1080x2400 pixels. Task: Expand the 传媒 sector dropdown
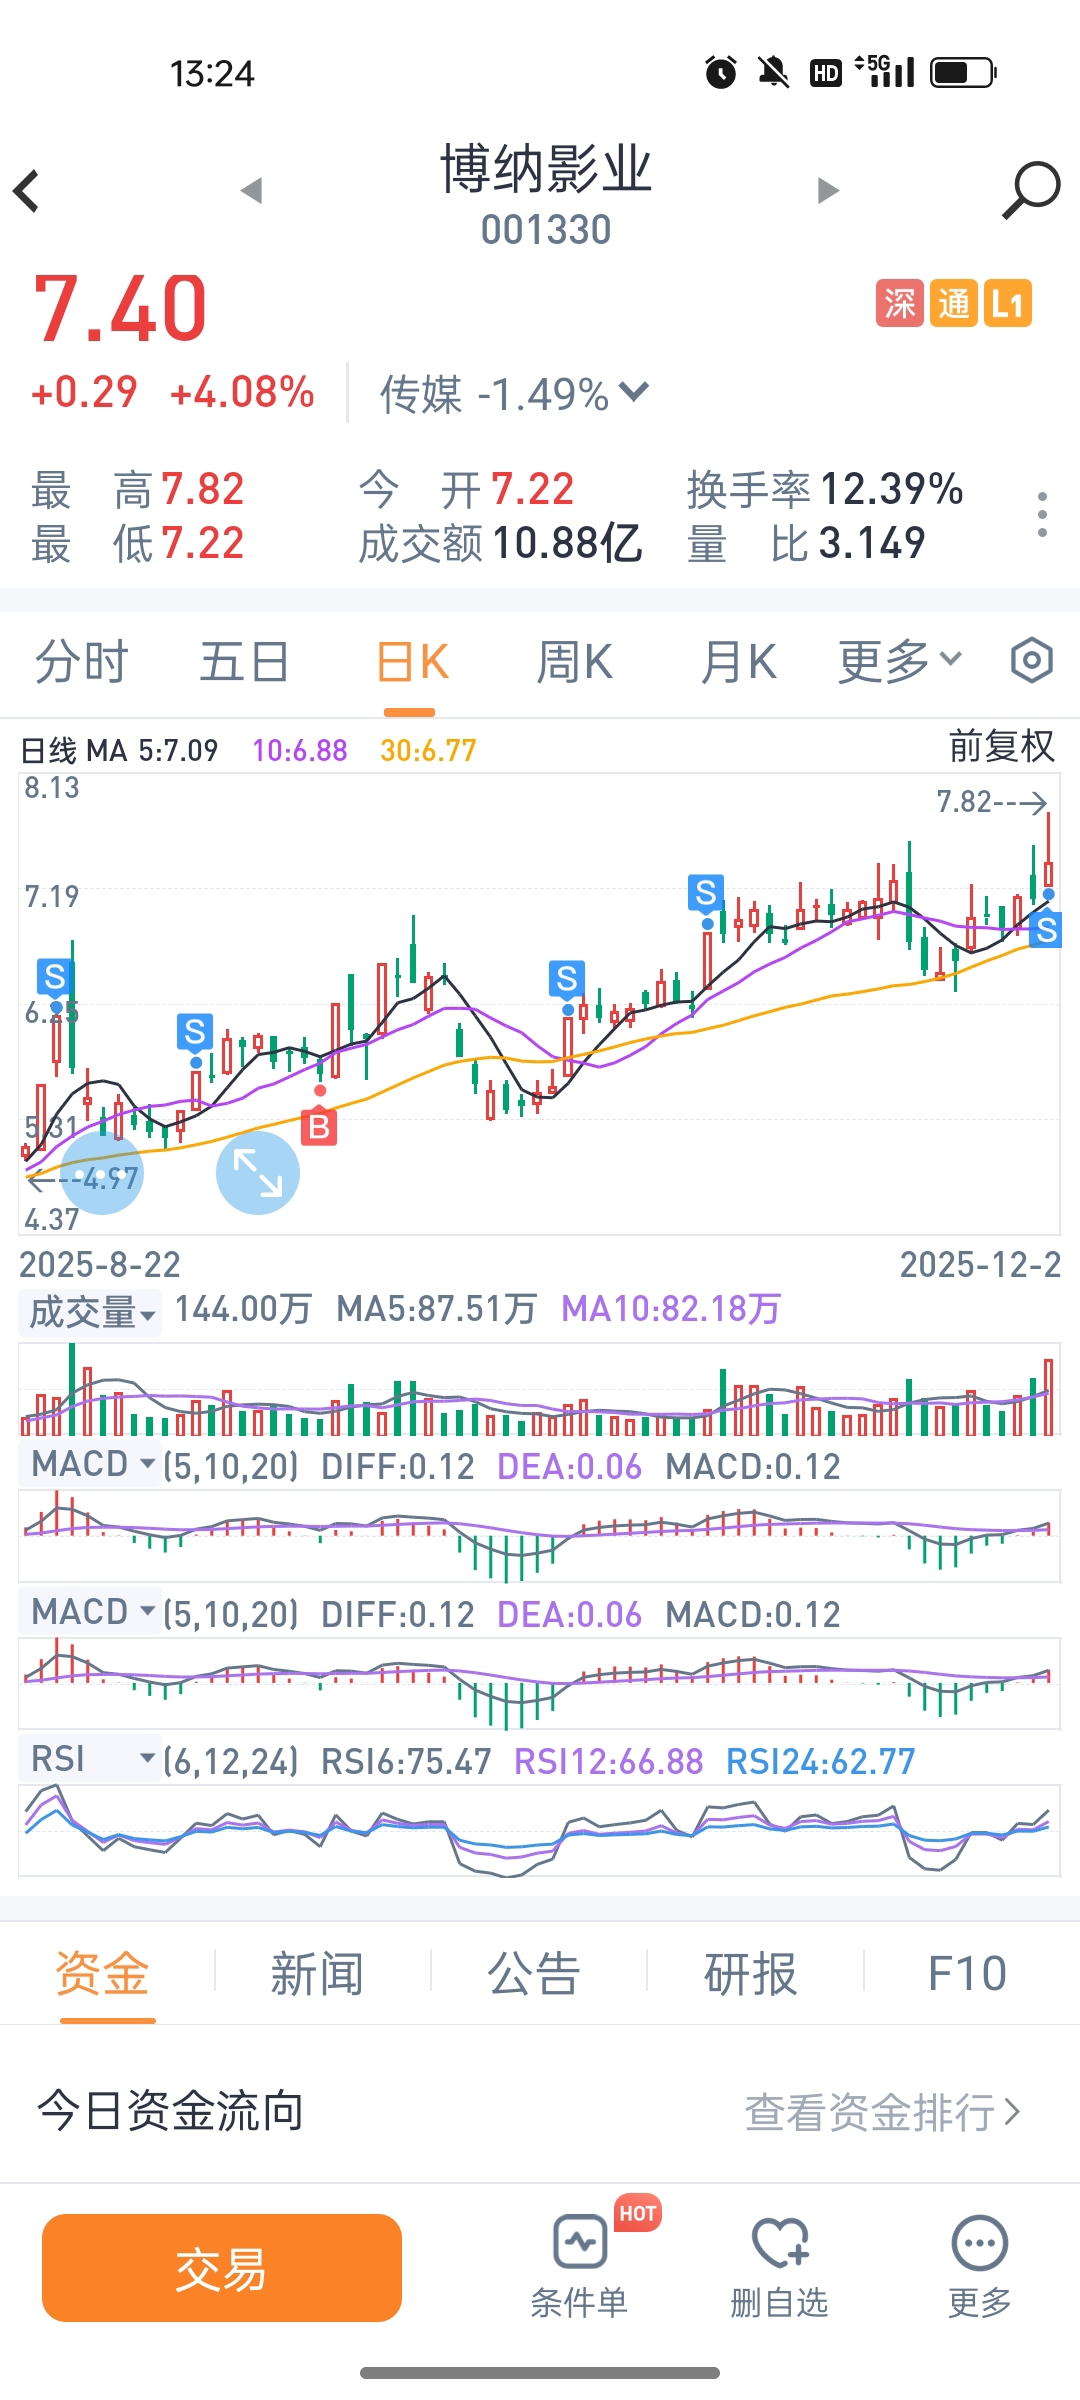tap(634, 391)
